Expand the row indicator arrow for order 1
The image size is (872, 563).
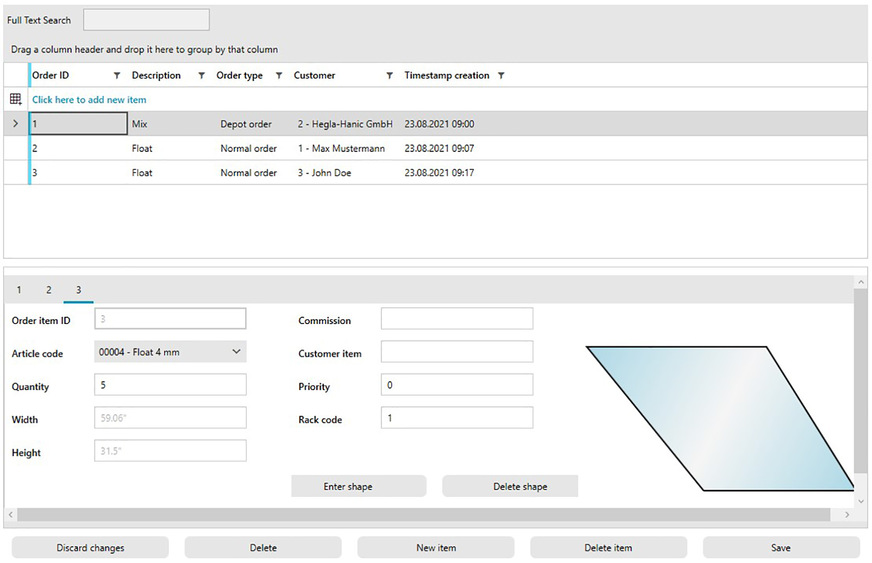pos(15,124)
